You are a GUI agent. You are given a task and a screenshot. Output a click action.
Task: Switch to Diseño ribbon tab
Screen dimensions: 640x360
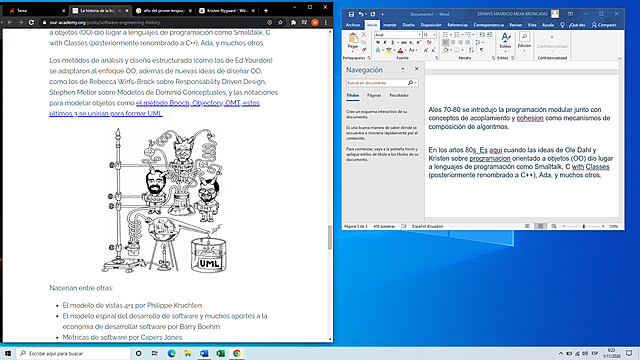coord(408,25)
